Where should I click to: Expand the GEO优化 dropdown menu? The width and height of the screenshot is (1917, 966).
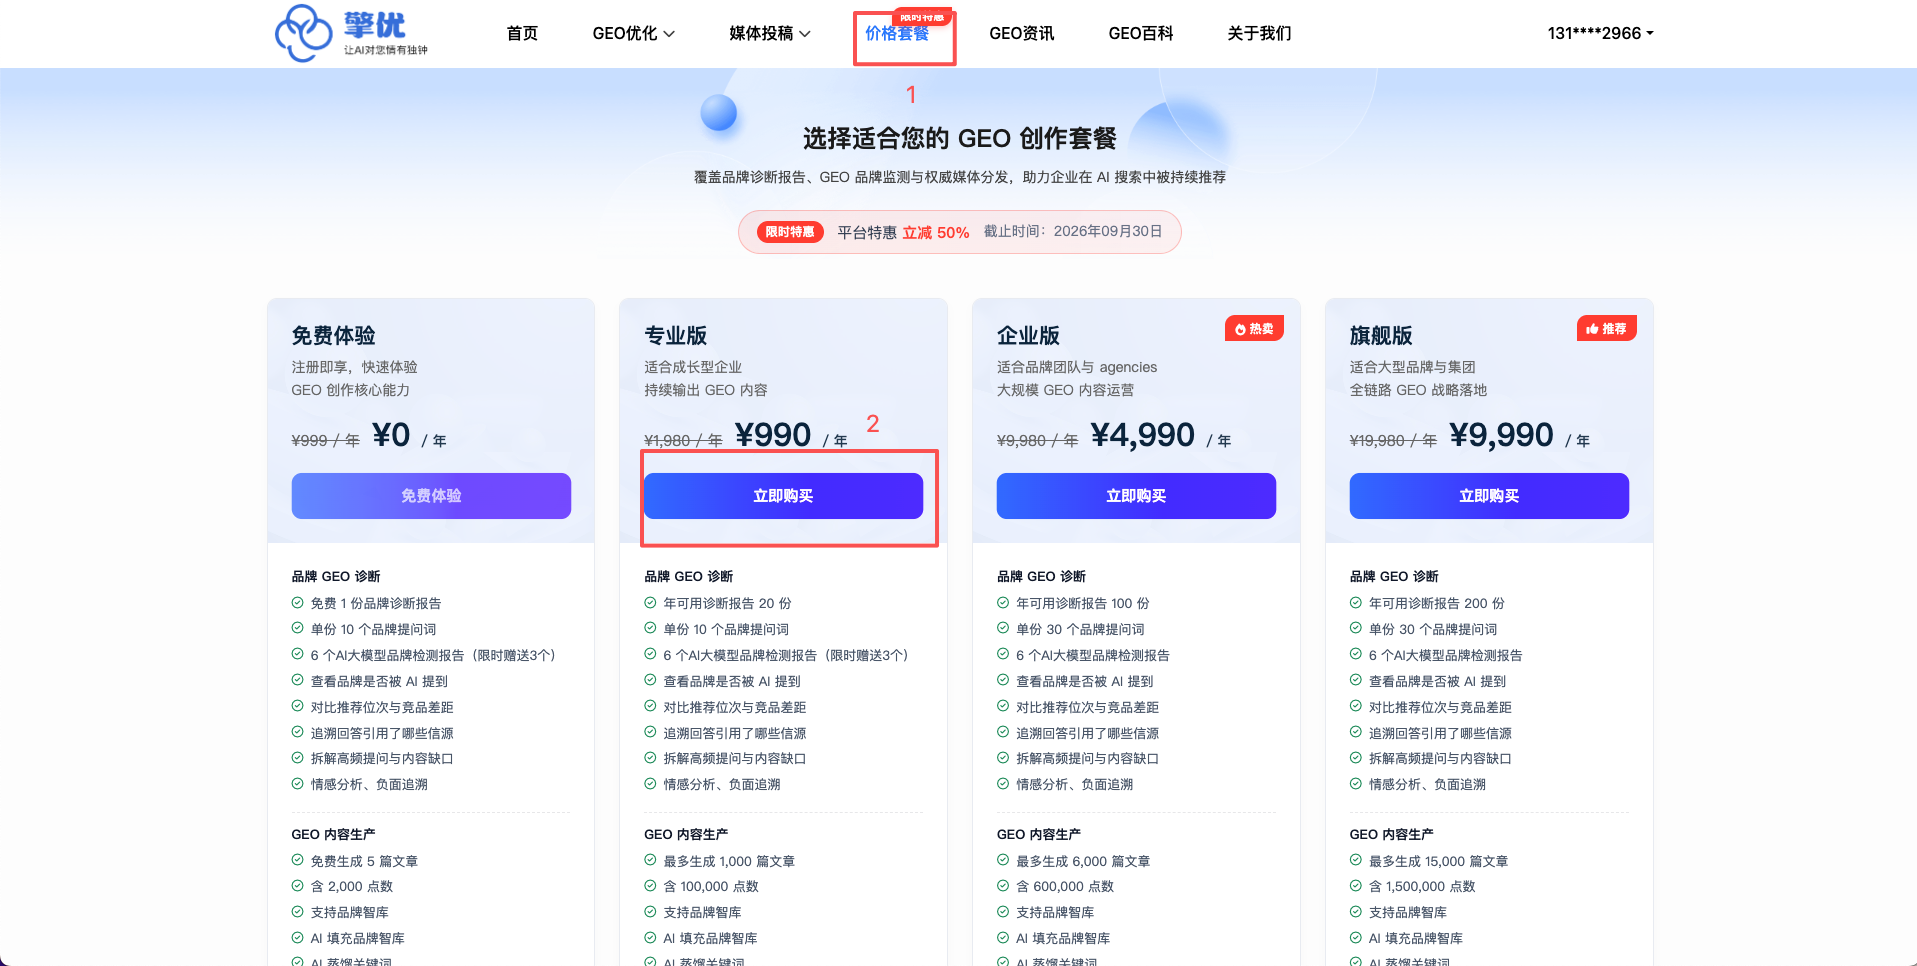point(634,33)
